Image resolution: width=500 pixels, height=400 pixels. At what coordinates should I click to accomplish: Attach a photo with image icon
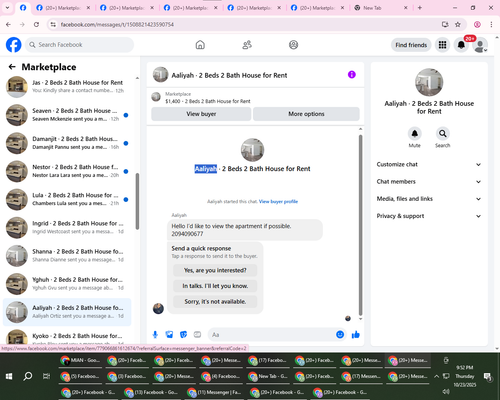click(x=169, y=334)
